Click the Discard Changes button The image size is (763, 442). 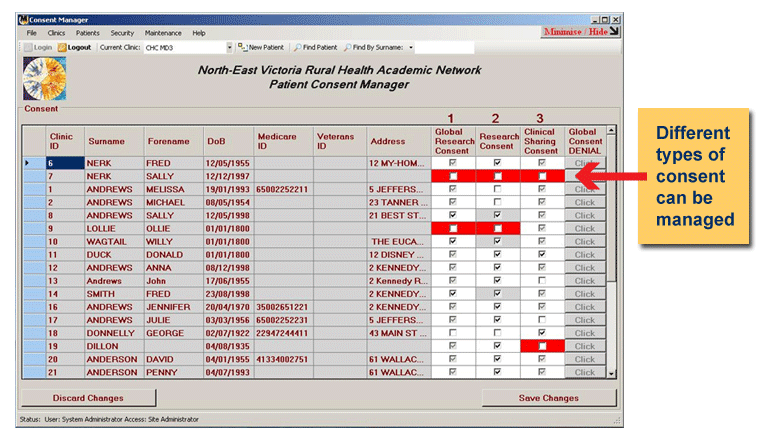point(89,398)
